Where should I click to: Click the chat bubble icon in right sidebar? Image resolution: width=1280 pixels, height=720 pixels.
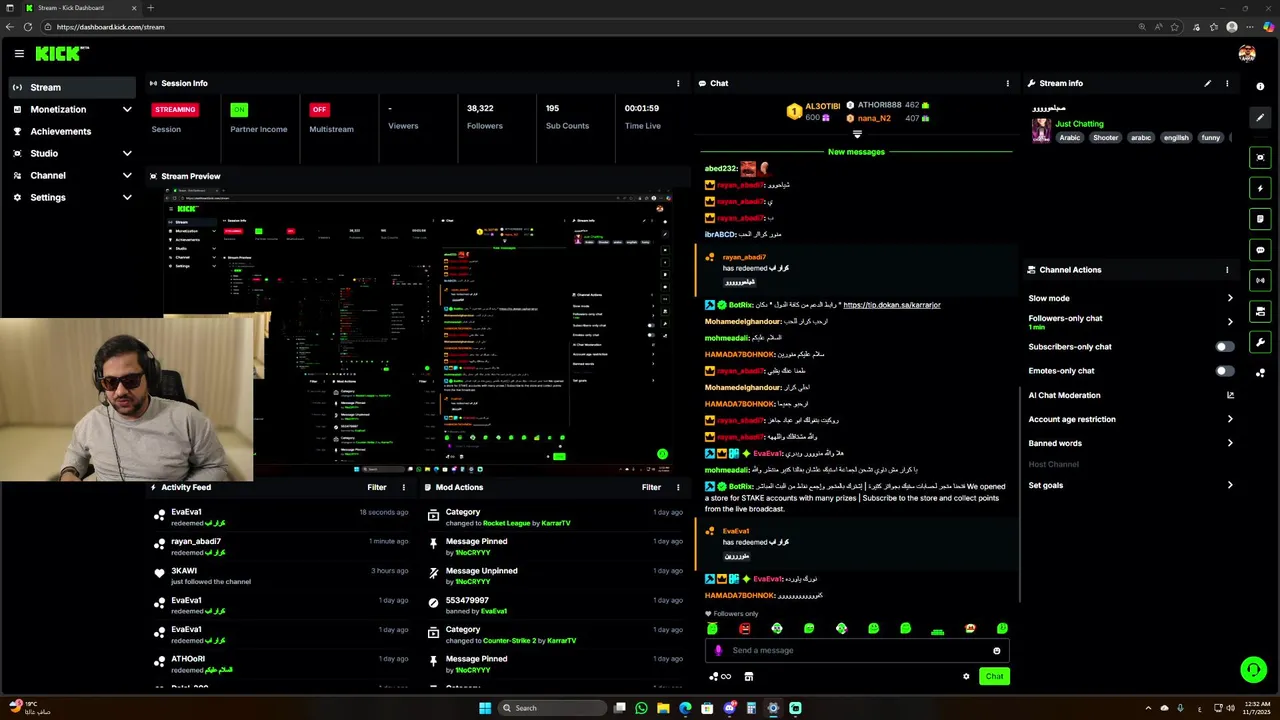pyautogui.click(x=1260, y=250)
